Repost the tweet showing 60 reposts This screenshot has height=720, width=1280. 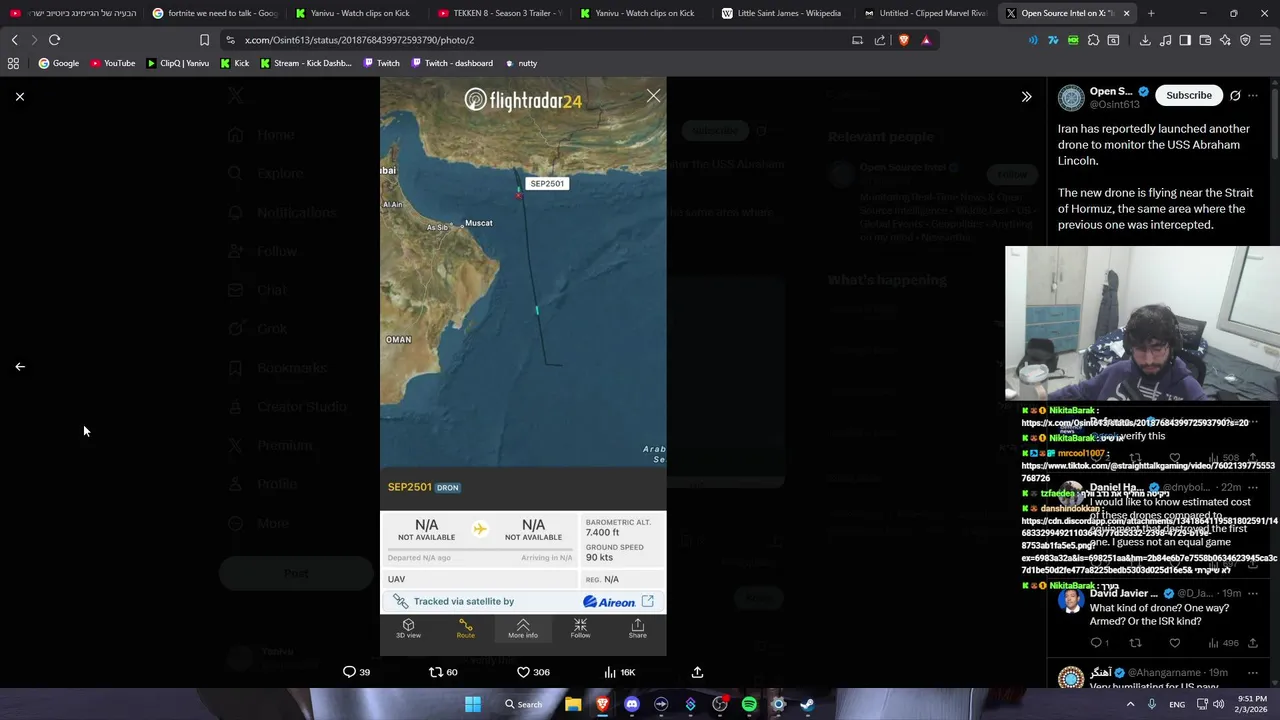pyautogui.click(x=443, y=672)
